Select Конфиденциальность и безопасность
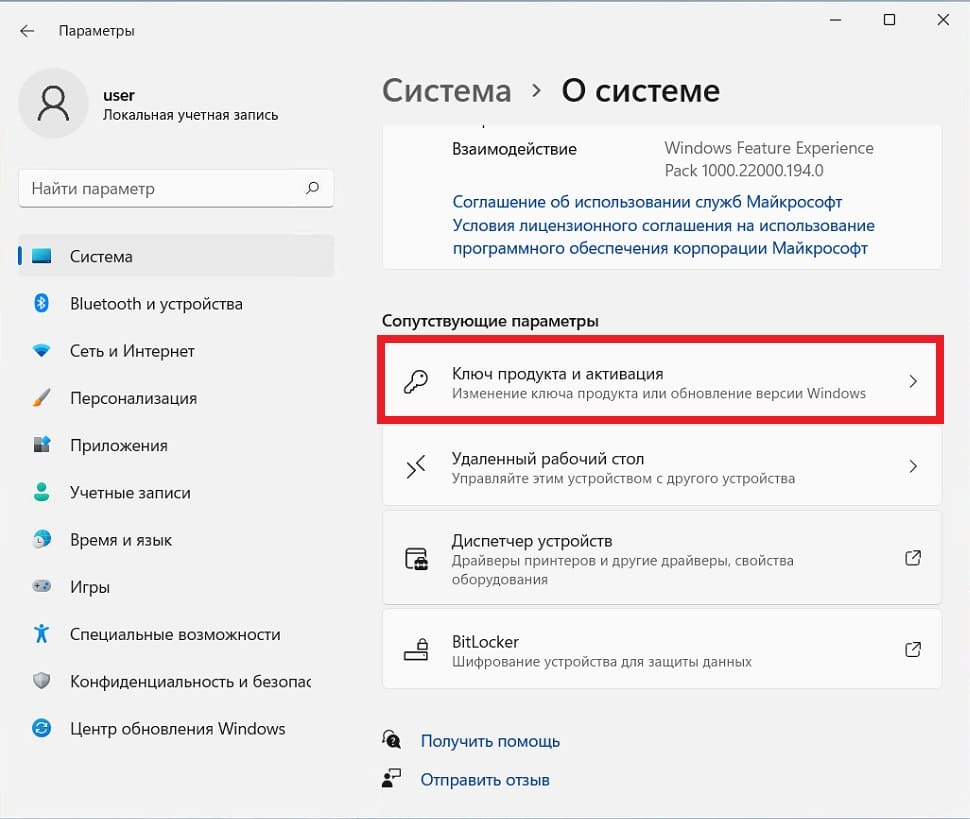The height and width of the screenshot is (819, 970). [x=176, y=681]
